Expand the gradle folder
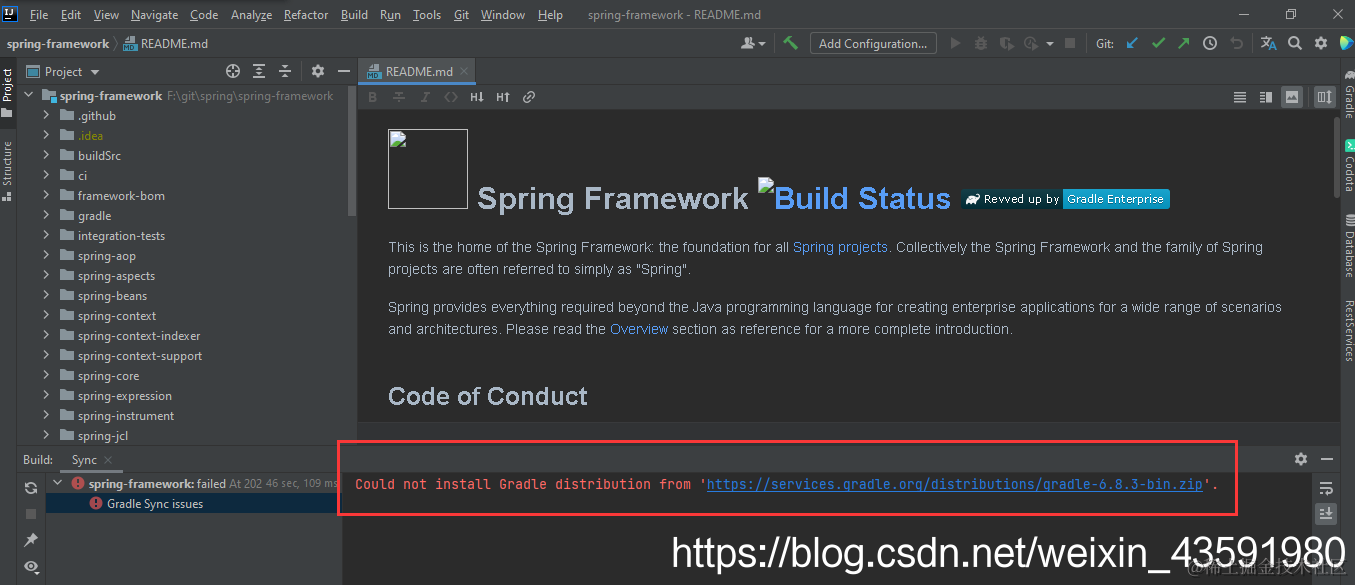The height and width of the screenshot is (585, 1355). point(46,216)
